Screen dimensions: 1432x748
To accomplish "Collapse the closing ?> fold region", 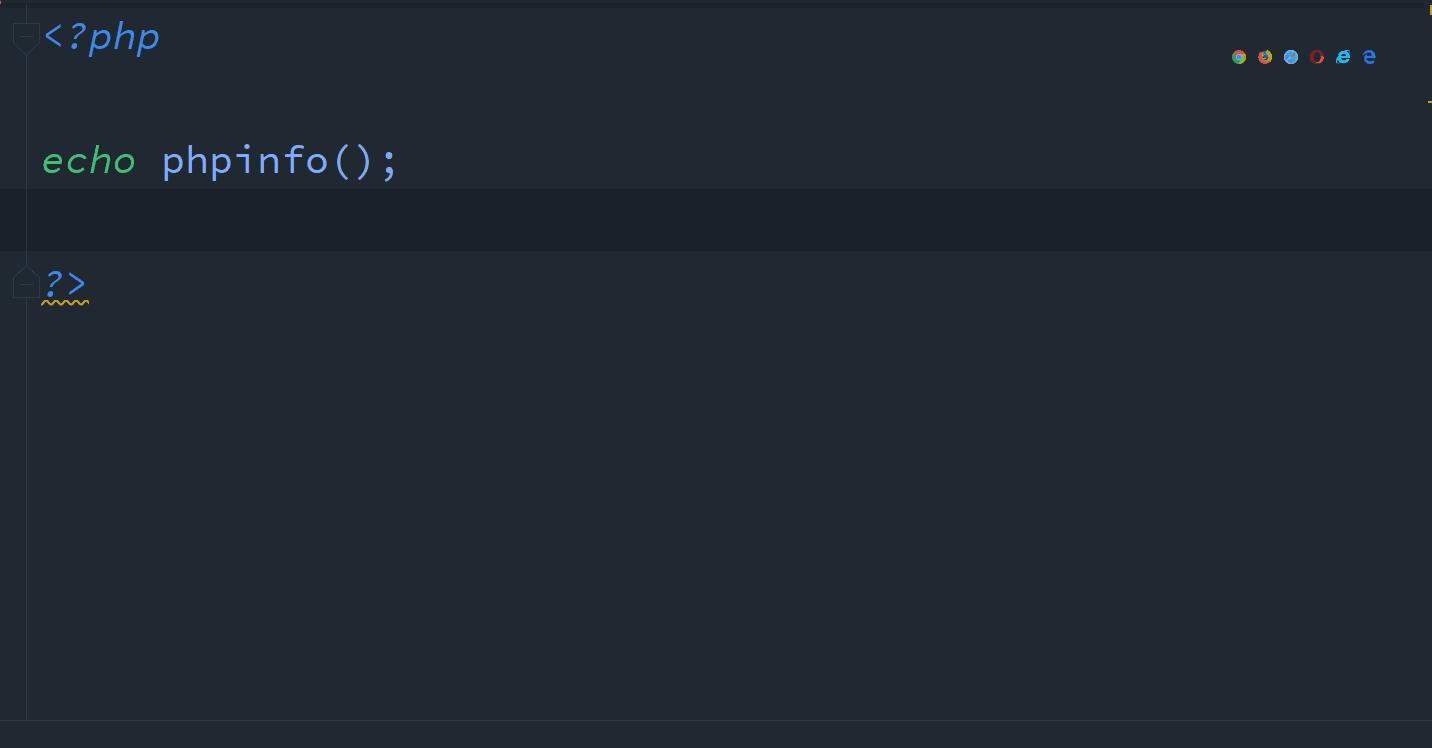I will click(26, 282).
